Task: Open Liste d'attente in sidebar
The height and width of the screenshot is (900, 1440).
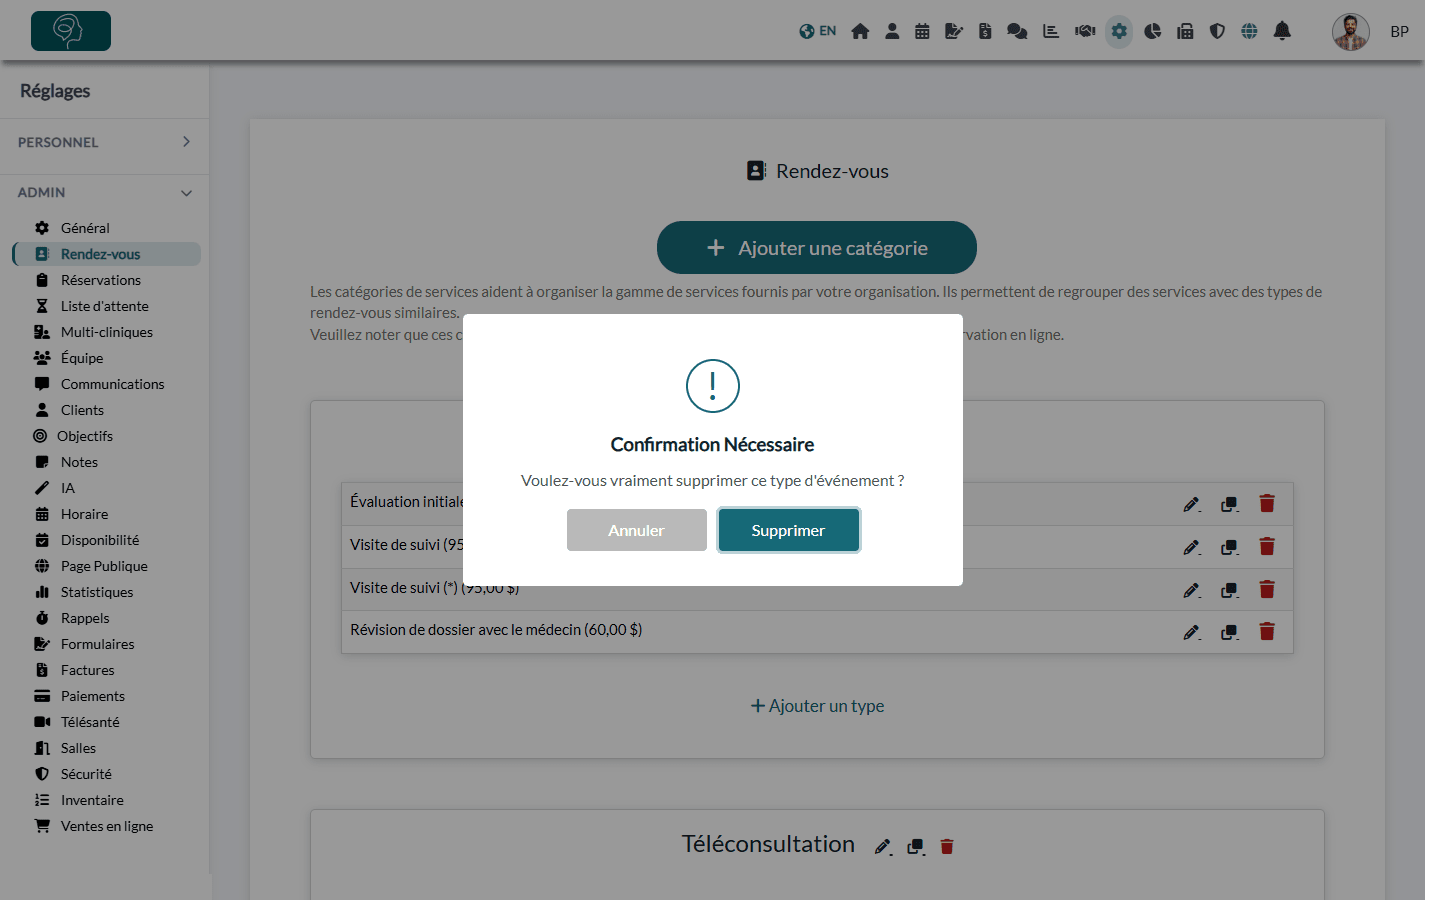Action: pyautogui.click(x=104, y=306)
